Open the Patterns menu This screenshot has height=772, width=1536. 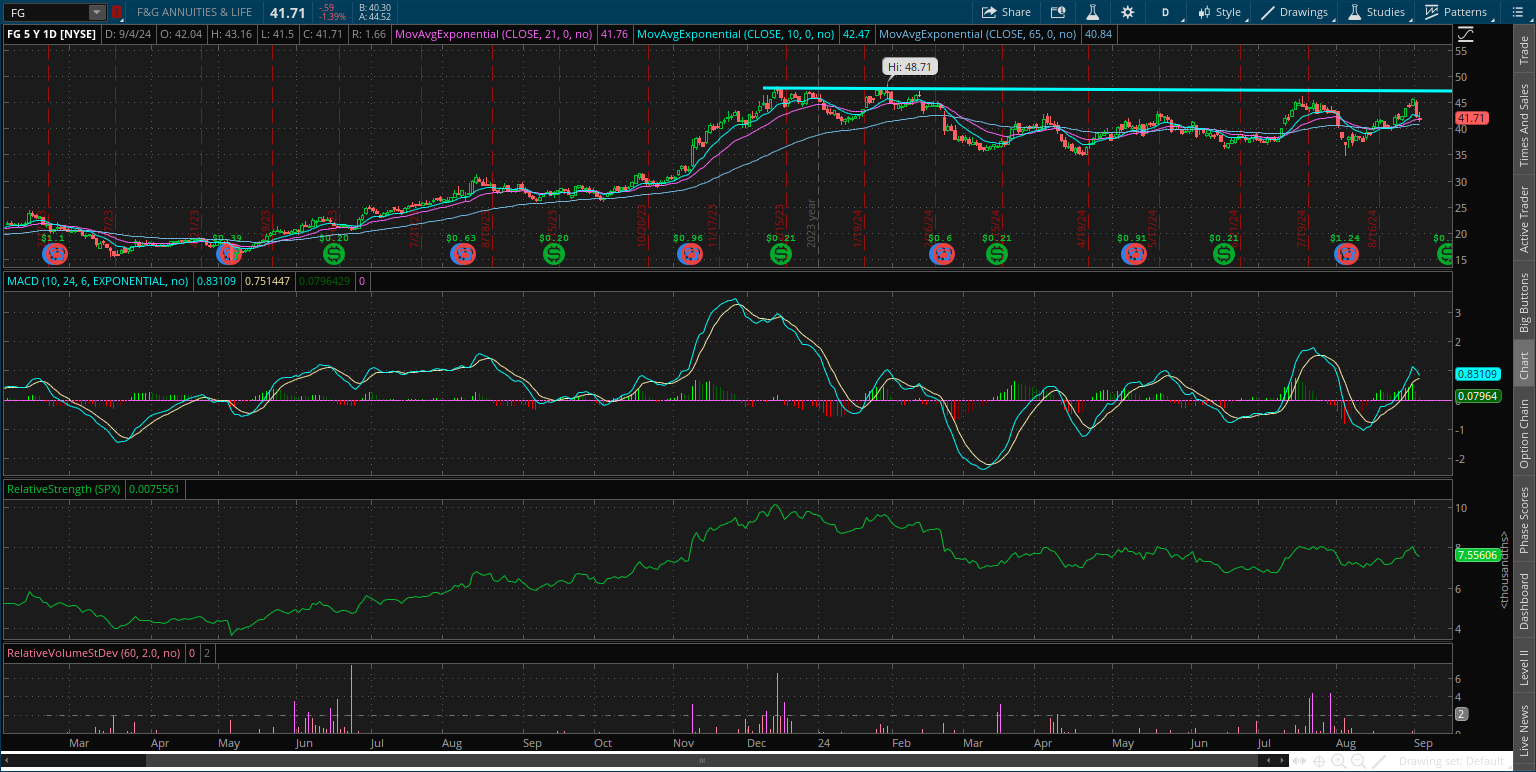click(1456, 12)
